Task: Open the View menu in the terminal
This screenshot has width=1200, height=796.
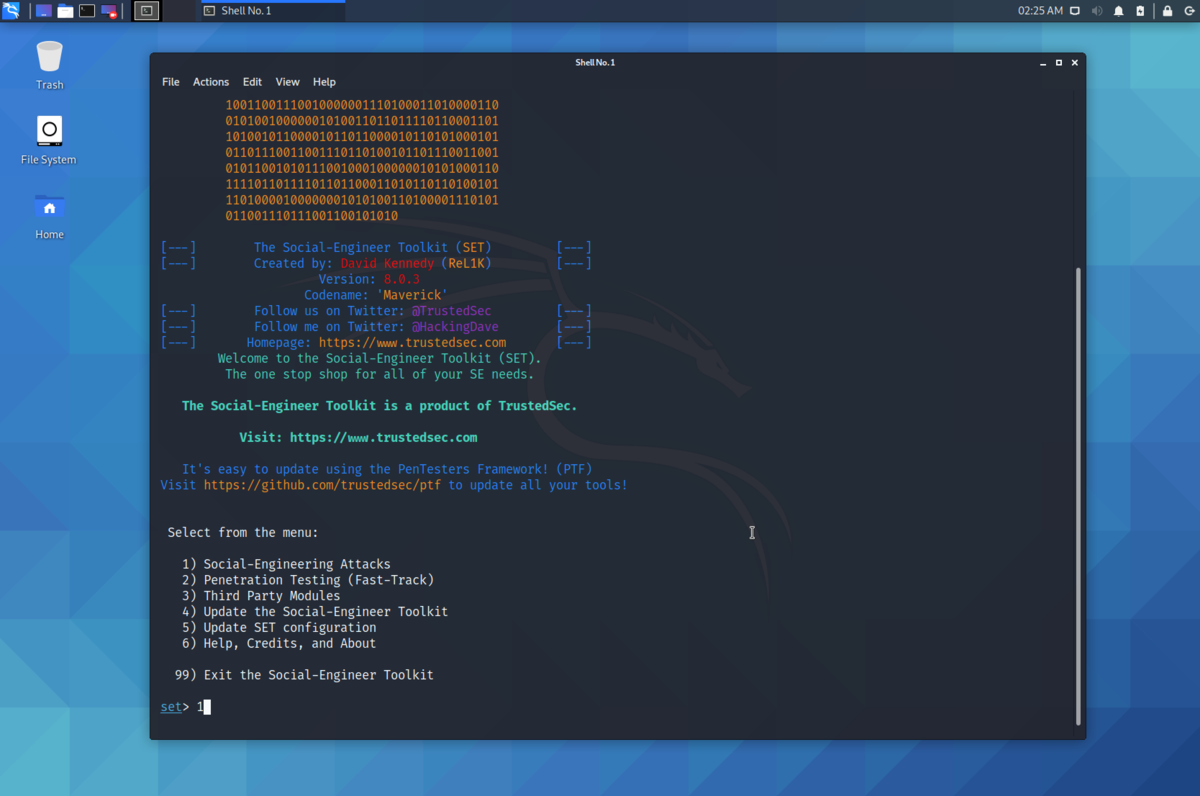Action: (288, 82)
